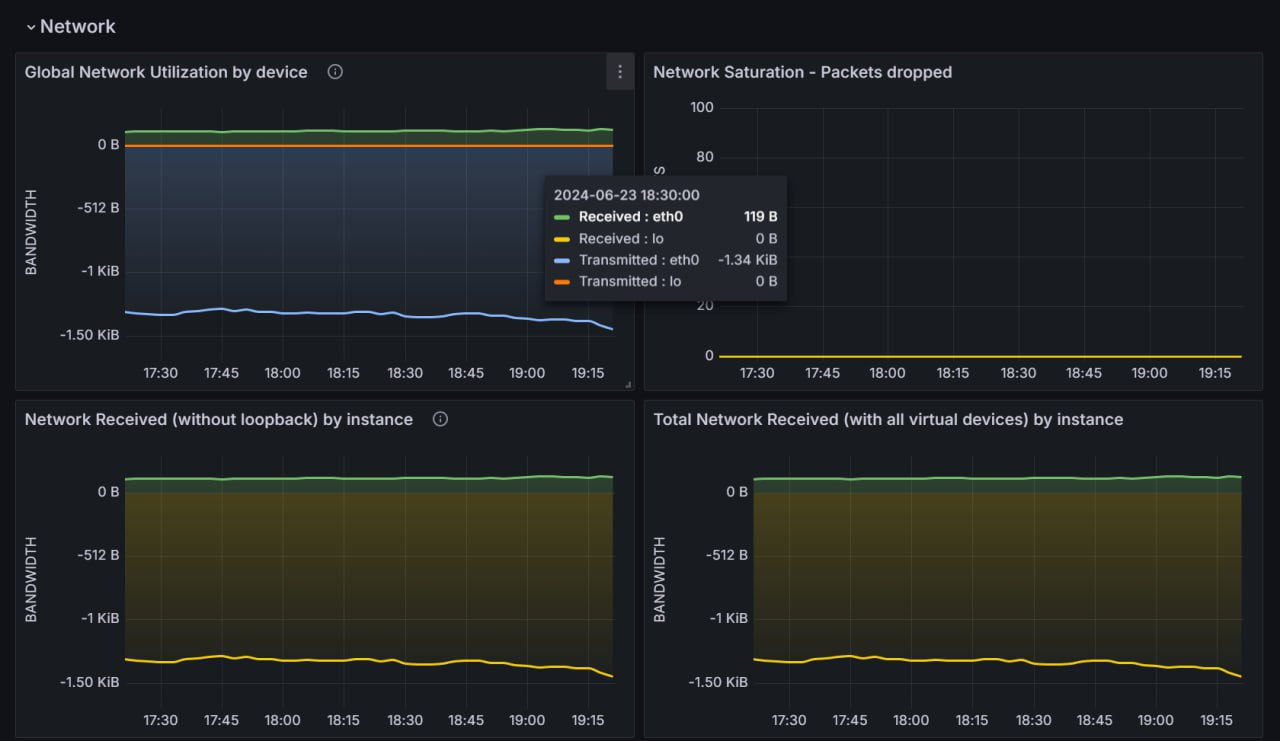Toggle visibility of the Received : lo series
Image resolution: width=1280 pixels, height=741 pixels.
coord(619,238)
